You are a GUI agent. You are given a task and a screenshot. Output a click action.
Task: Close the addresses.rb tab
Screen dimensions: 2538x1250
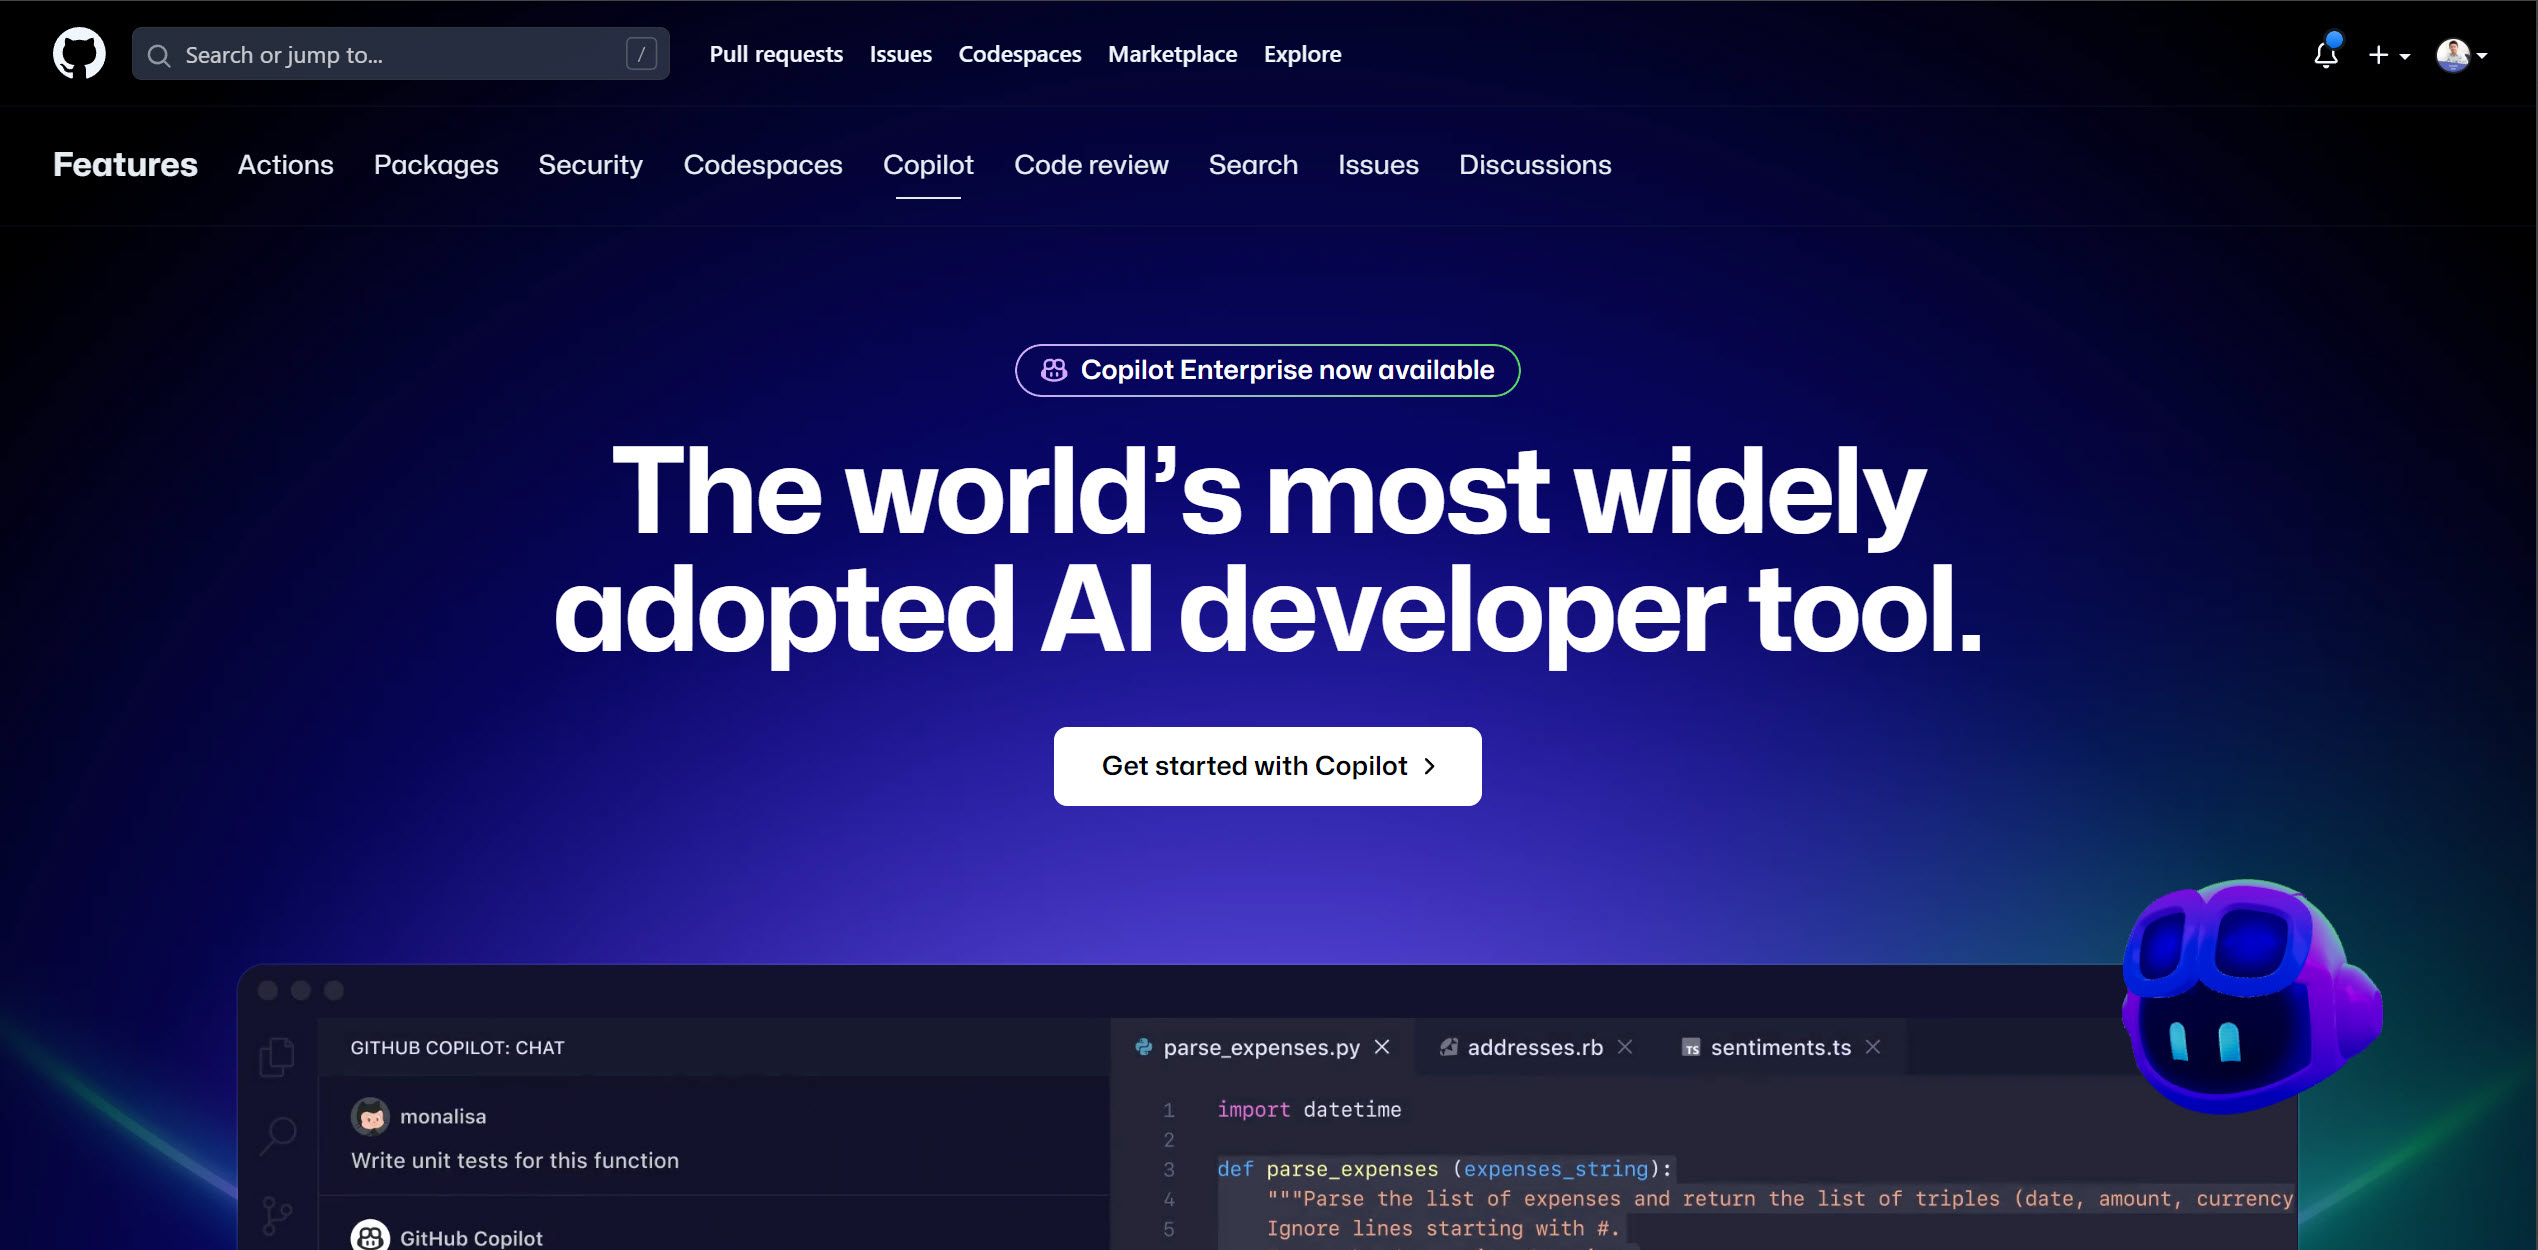point(1625,1047)
